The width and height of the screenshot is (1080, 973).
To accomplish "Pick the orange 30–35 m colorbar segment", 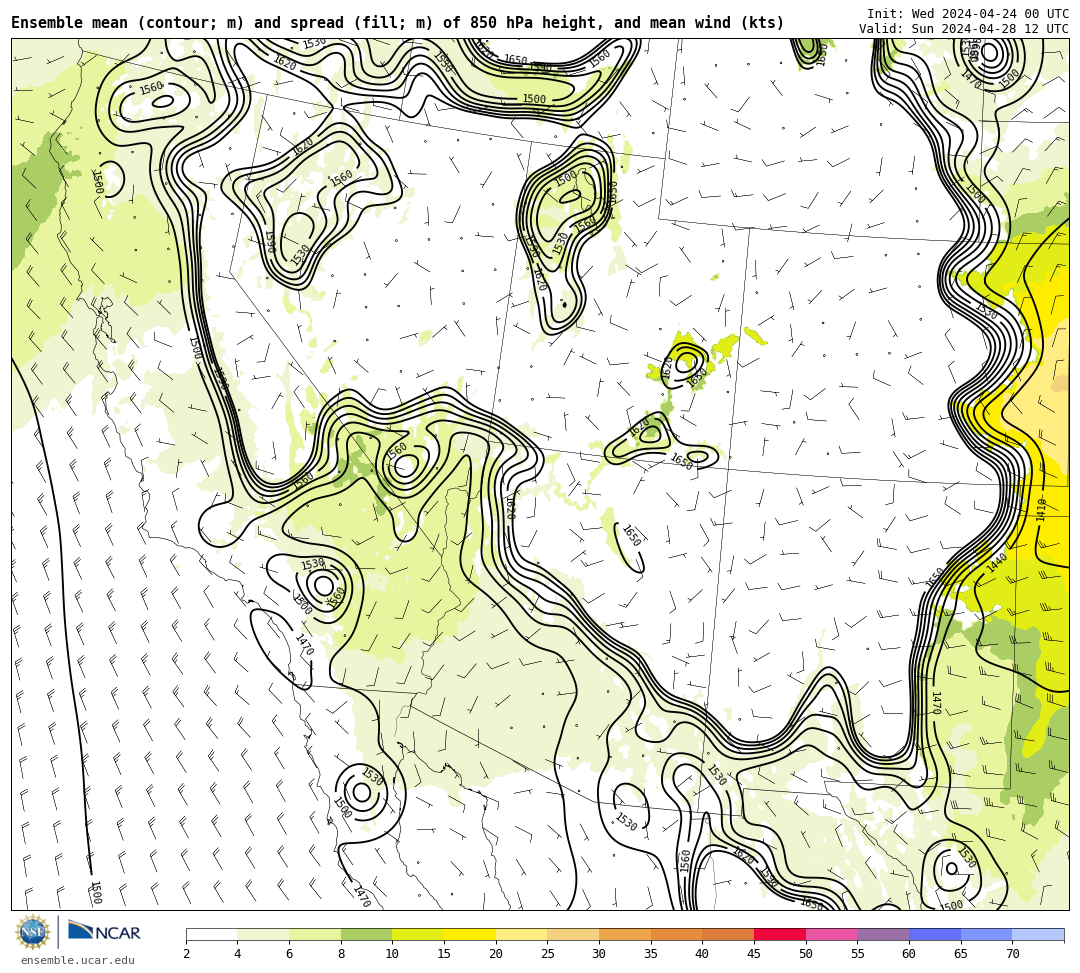I will tap(625, 934).
